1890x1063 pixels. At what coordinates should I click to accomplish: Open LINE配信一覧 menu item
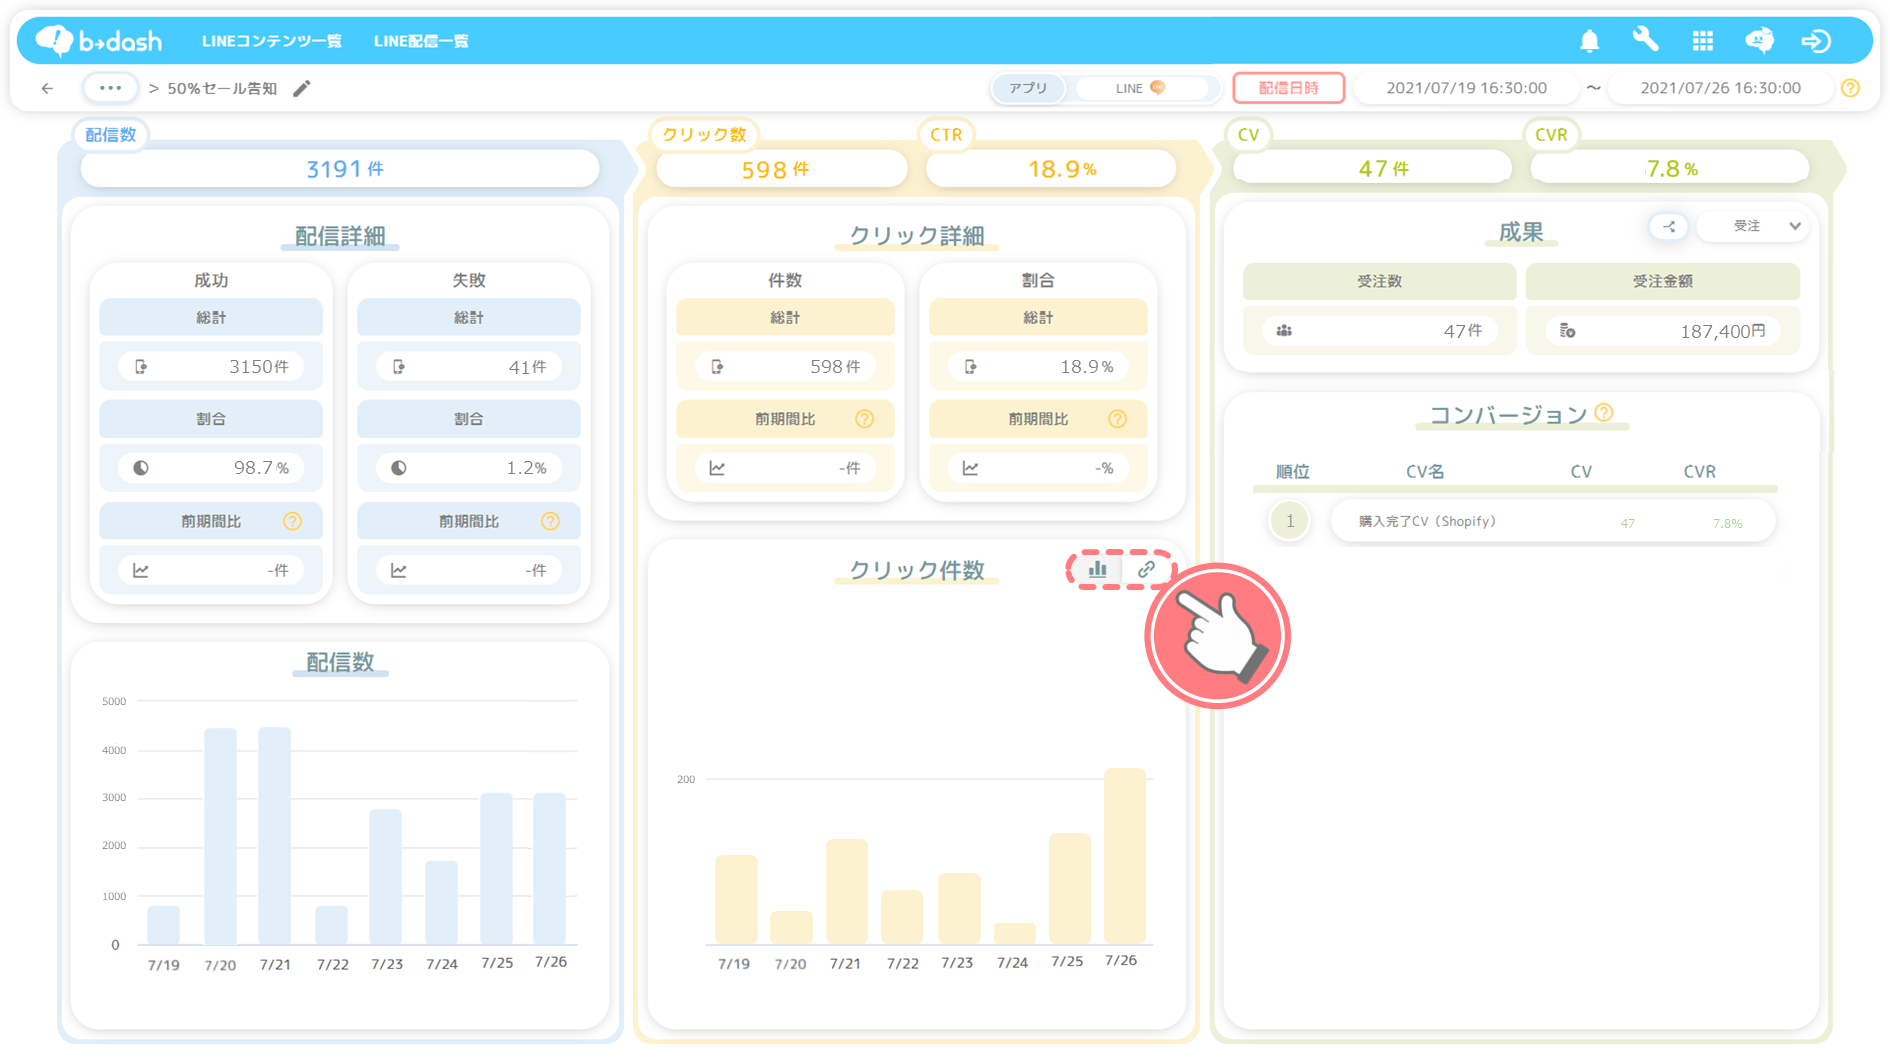click(x=421, y=41)
